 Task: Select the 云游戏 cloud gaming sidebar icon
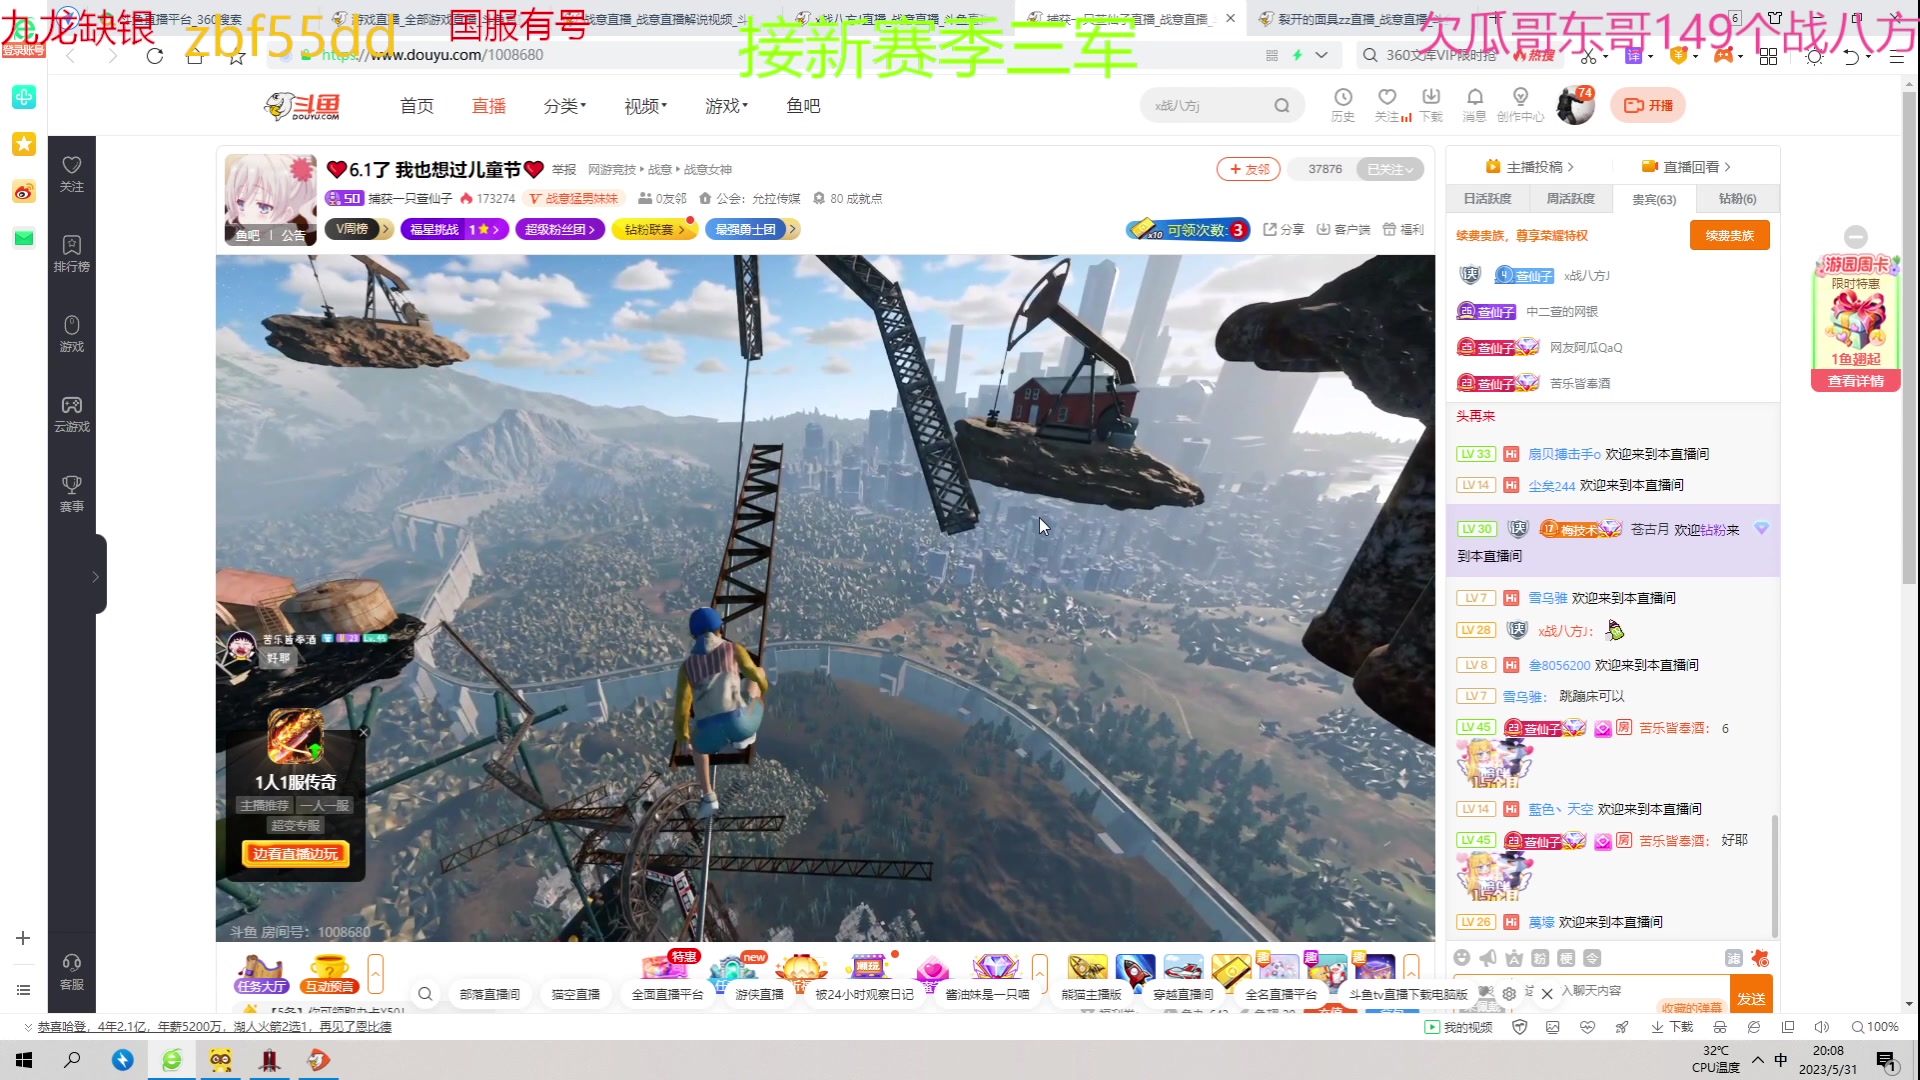71,412
